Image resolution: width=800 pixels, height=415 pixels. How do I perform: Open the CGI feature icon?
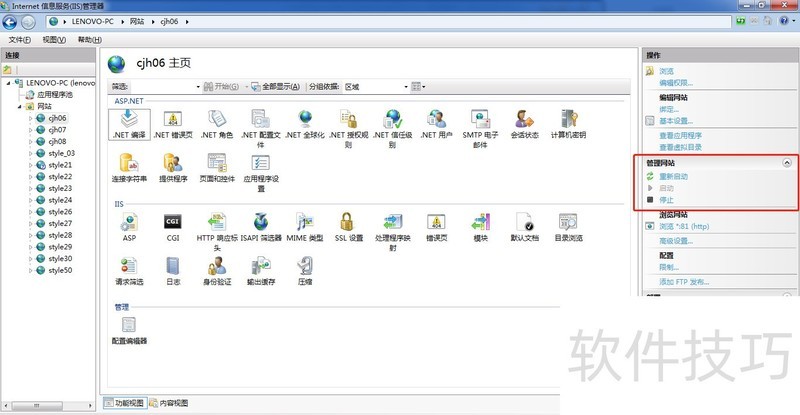pos(173,227)
